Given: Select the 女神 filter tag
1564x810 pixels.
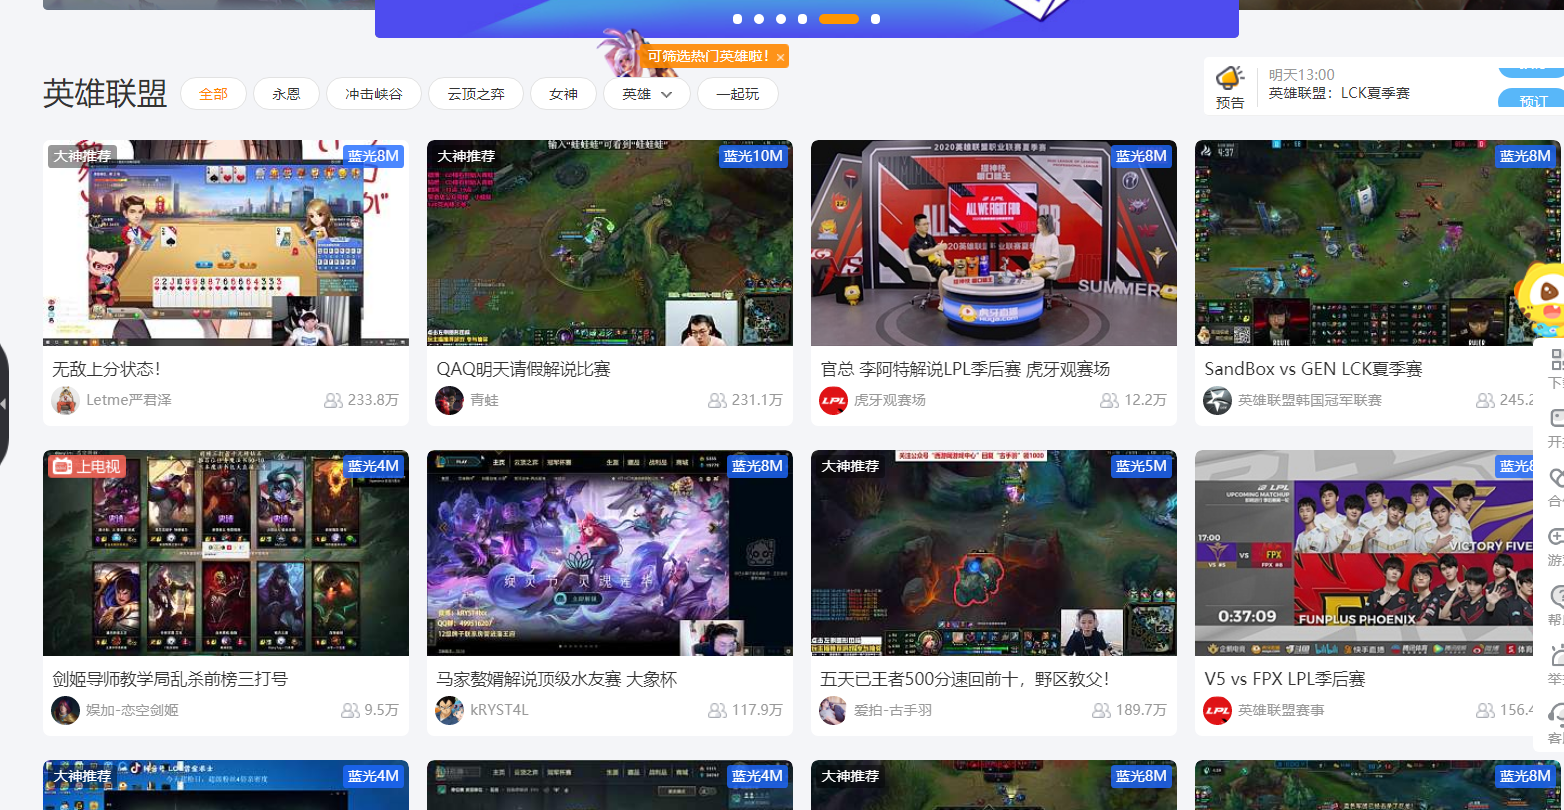Looking at the screenshot, I should click(563, 94).
